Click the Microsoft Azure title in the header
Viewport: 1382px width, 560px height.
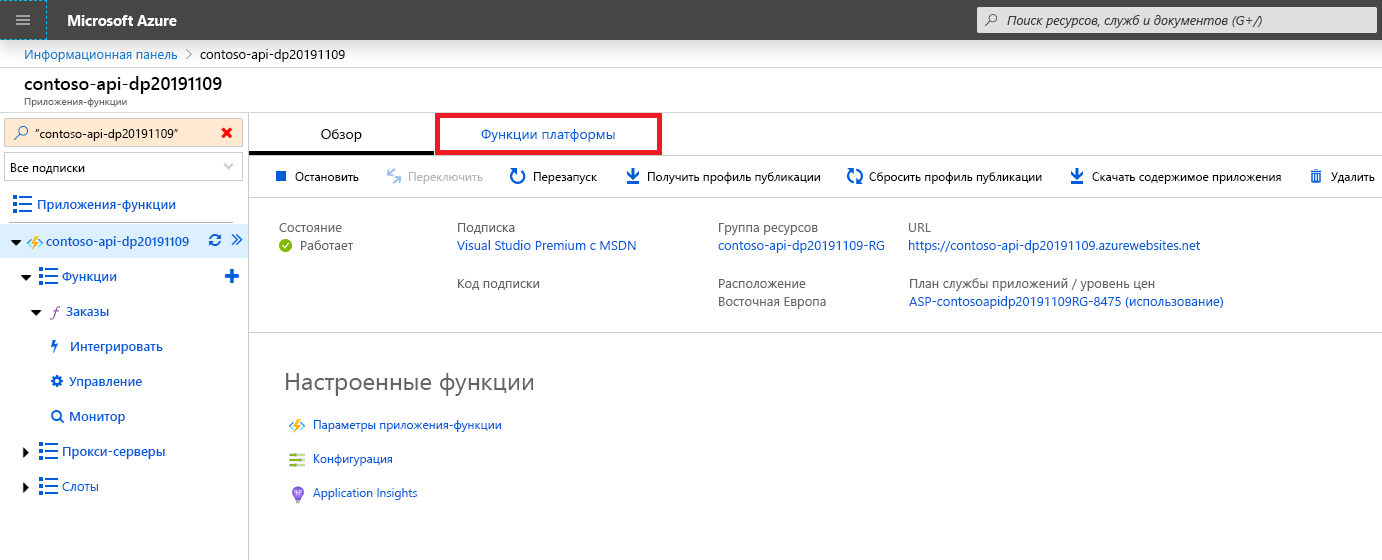122,20
